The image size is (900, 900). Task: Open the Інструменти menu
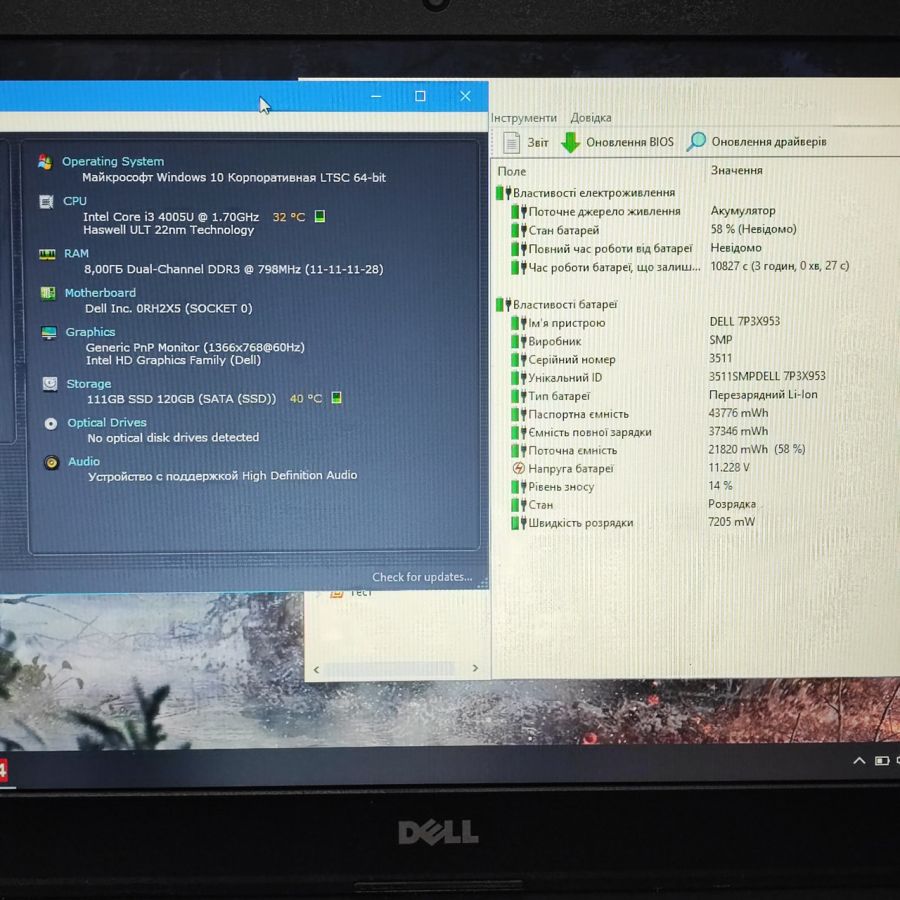(523, 118)
